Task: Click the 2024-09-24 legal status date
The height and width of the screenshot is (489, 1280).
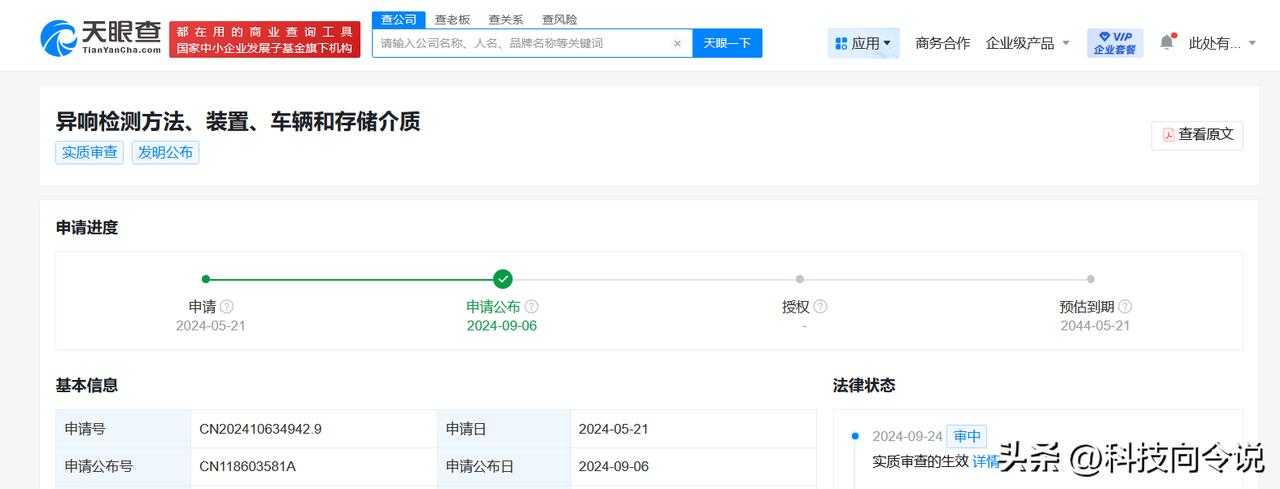Action: pyautogui.click(x=907, y=436)
